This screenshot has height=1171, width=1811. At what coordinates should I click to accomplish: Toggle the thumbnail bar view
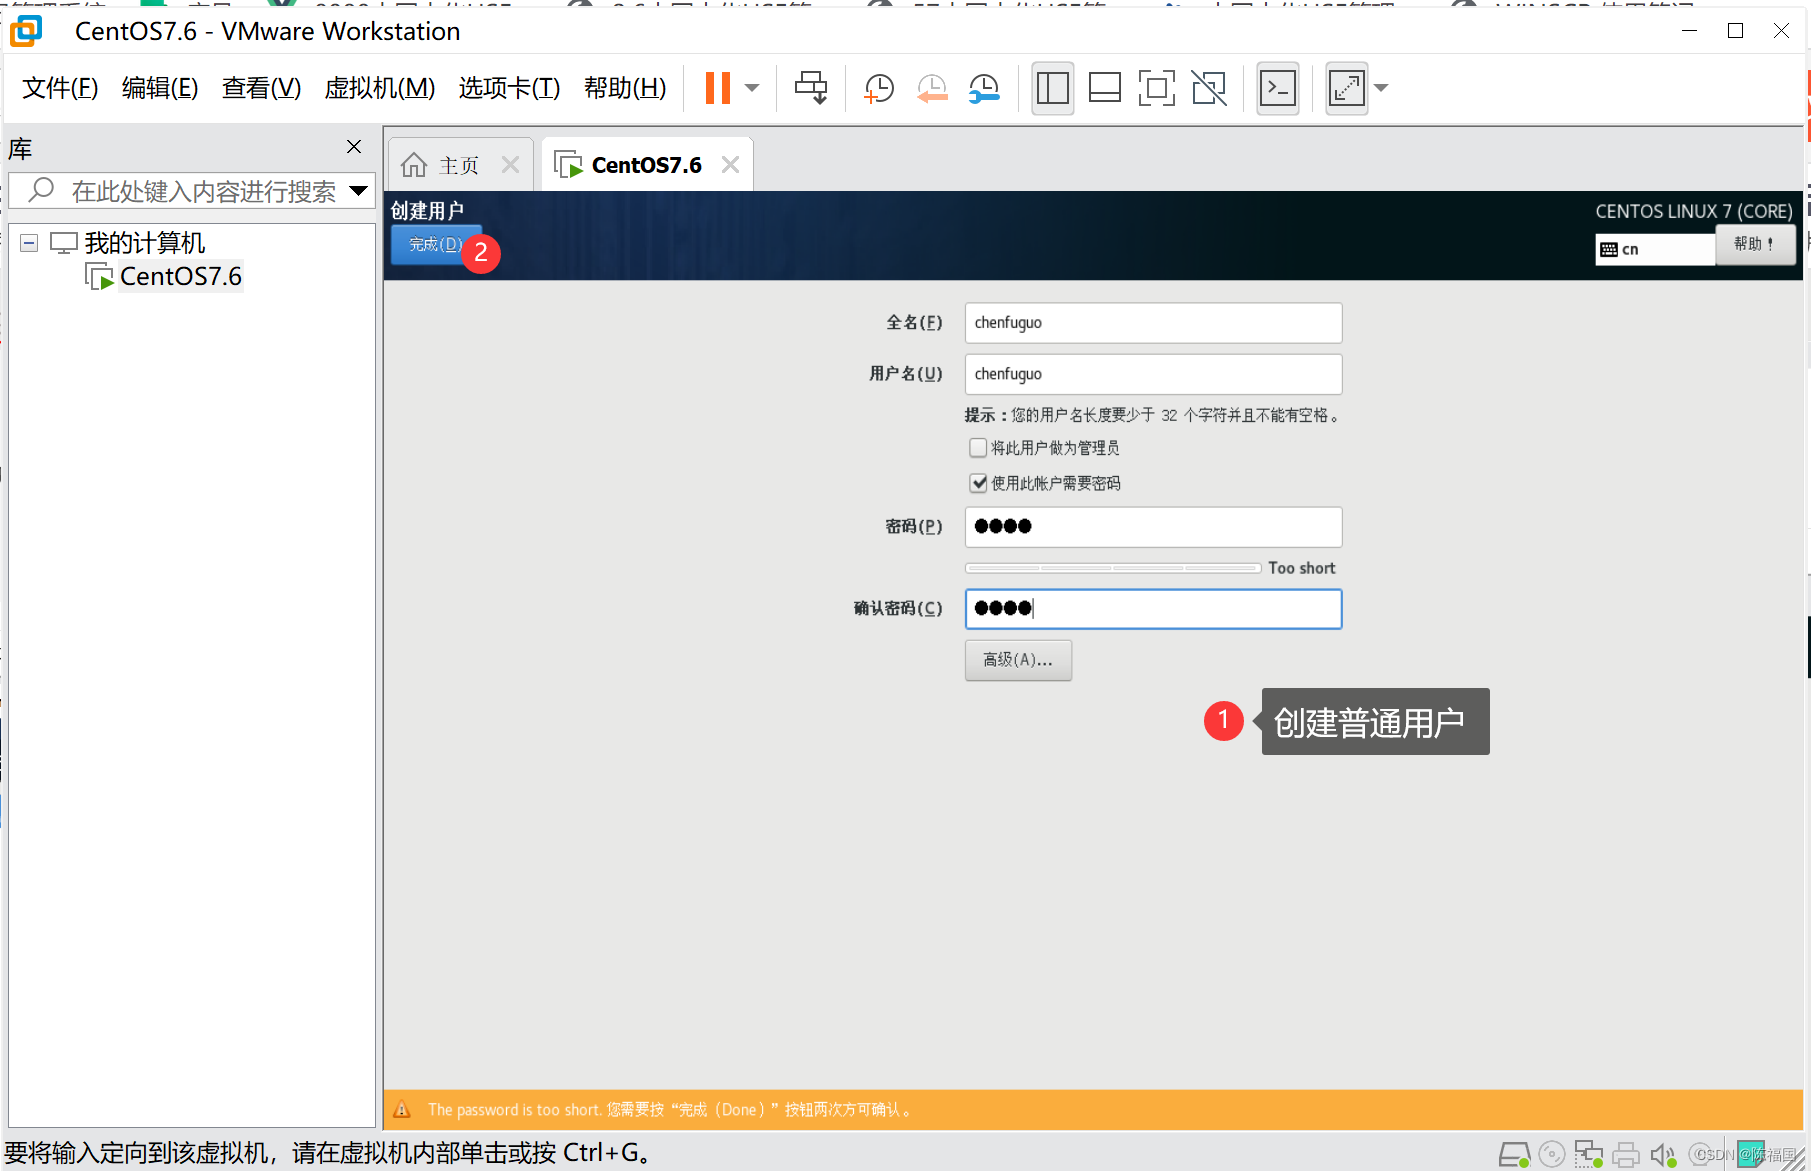coord(1105,88)
